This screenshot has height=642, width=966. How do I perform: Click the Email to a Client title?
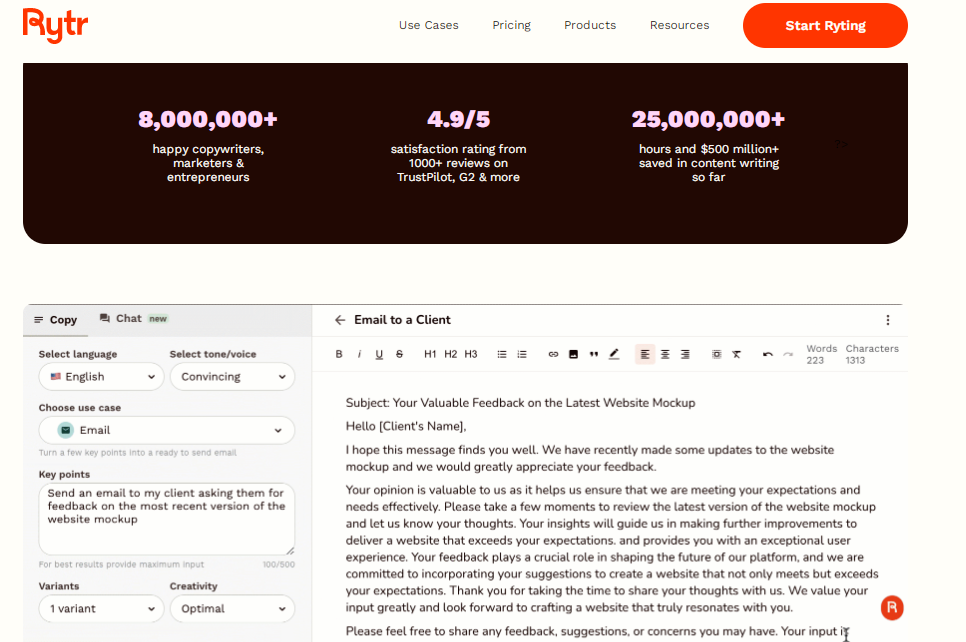(x=402, y=320)
